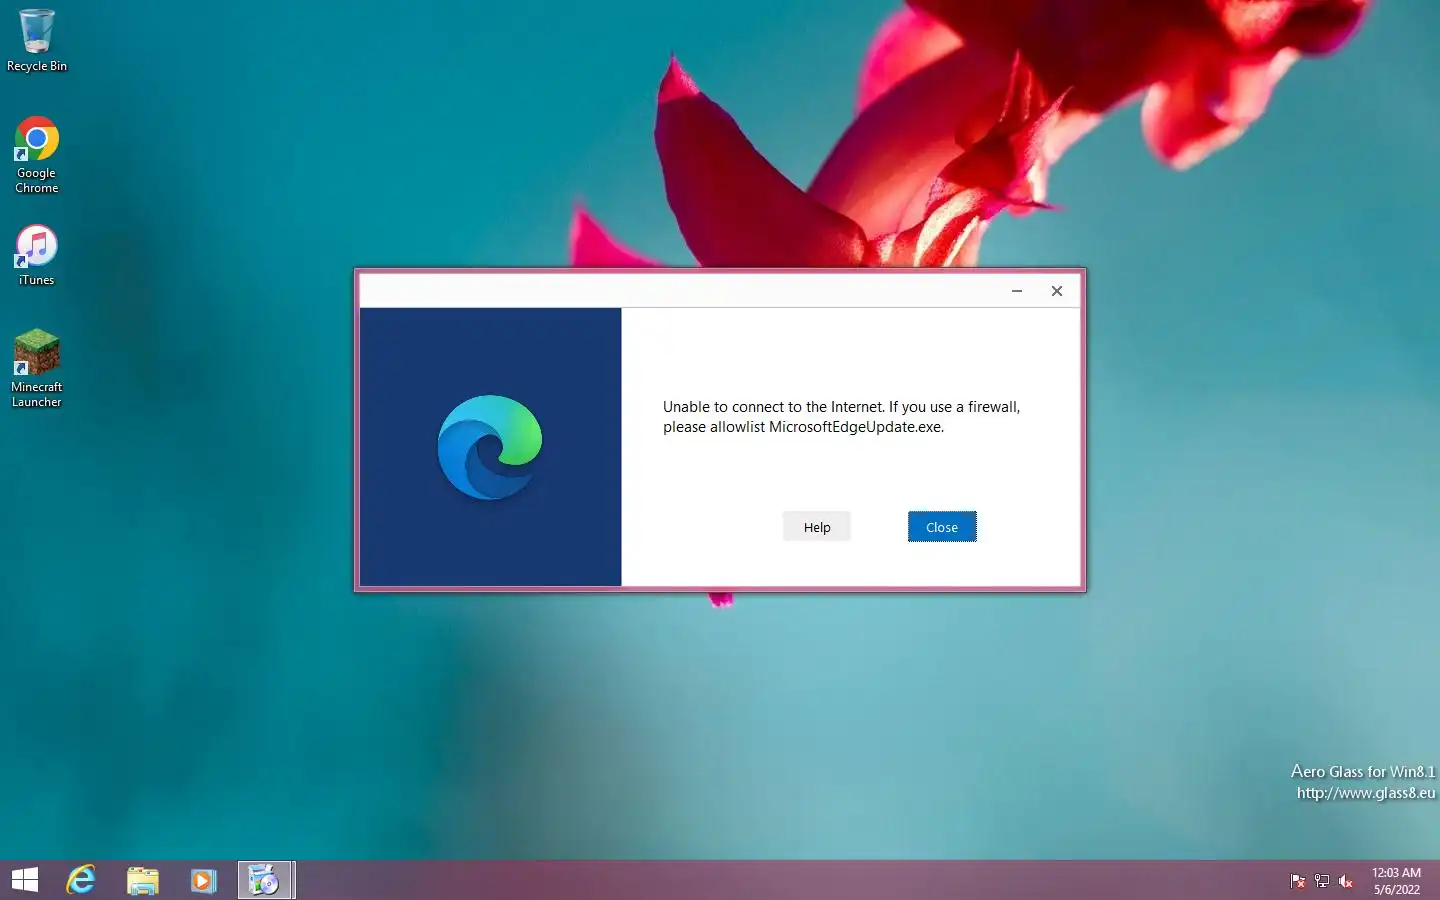This screenshot has height=900, width=1440.
Task: Open the clock showing 12:03 AM
Action: coord(1396,881)
